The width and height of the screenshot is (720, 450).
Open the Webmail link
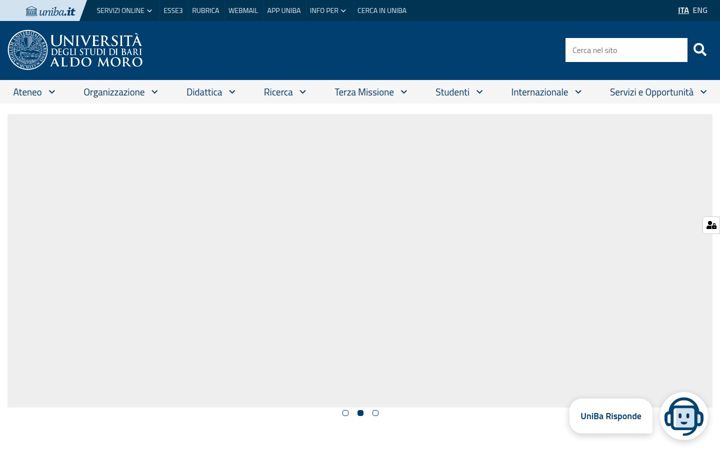(x=243, y=11)
